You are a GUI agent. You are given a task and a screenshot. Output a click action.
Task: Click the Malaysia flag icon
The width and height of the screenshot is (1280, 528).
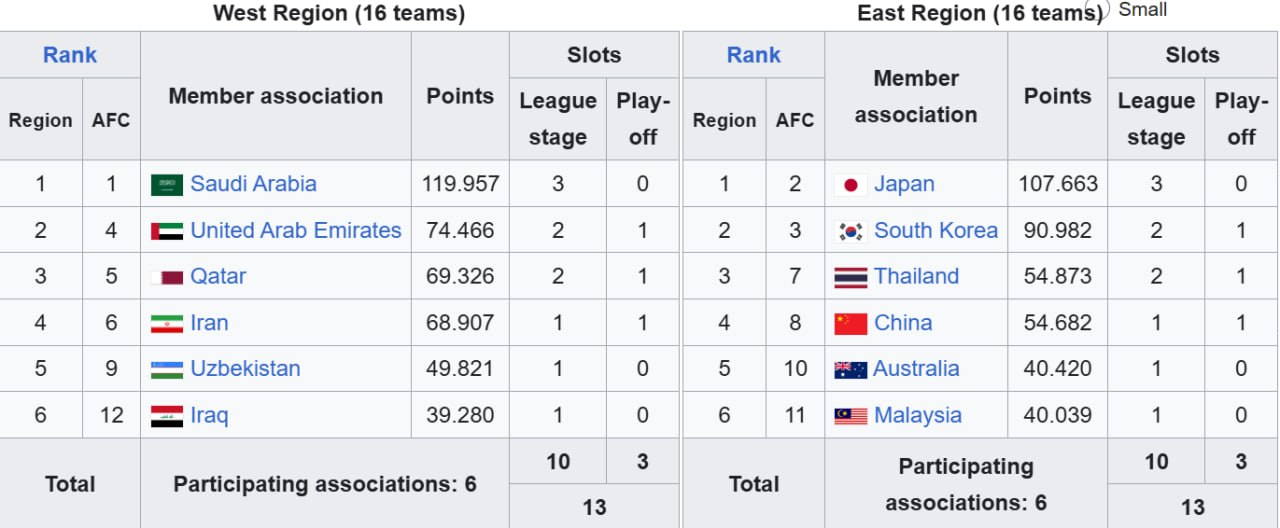coord(850,416)
